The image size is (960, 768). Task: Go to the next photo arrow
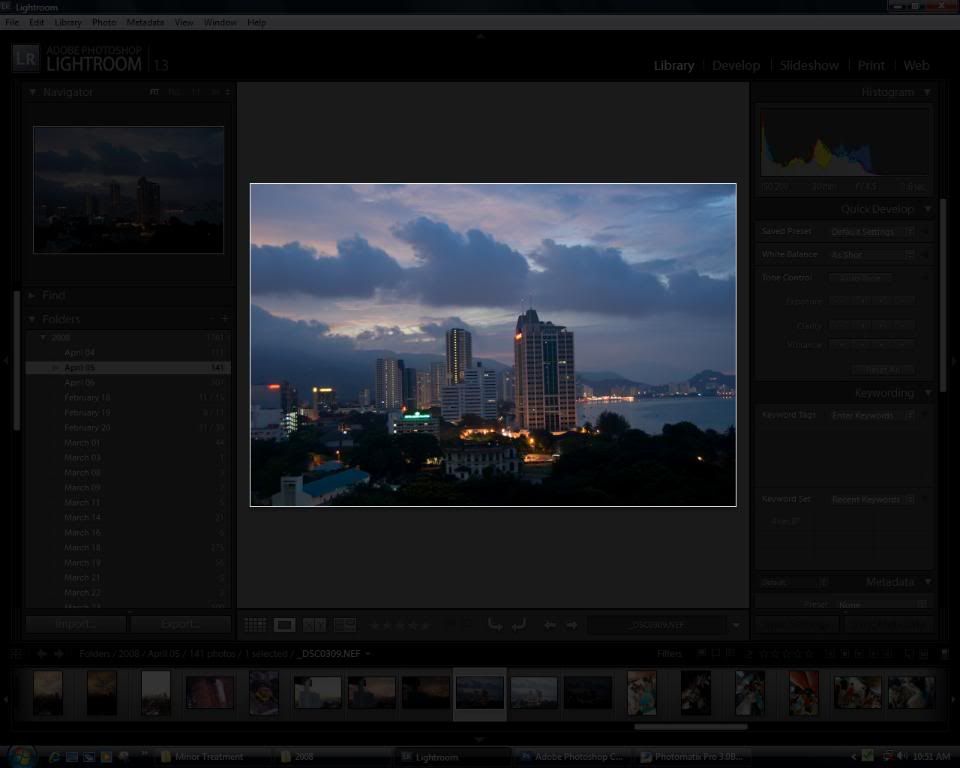[x=572, y=625]
